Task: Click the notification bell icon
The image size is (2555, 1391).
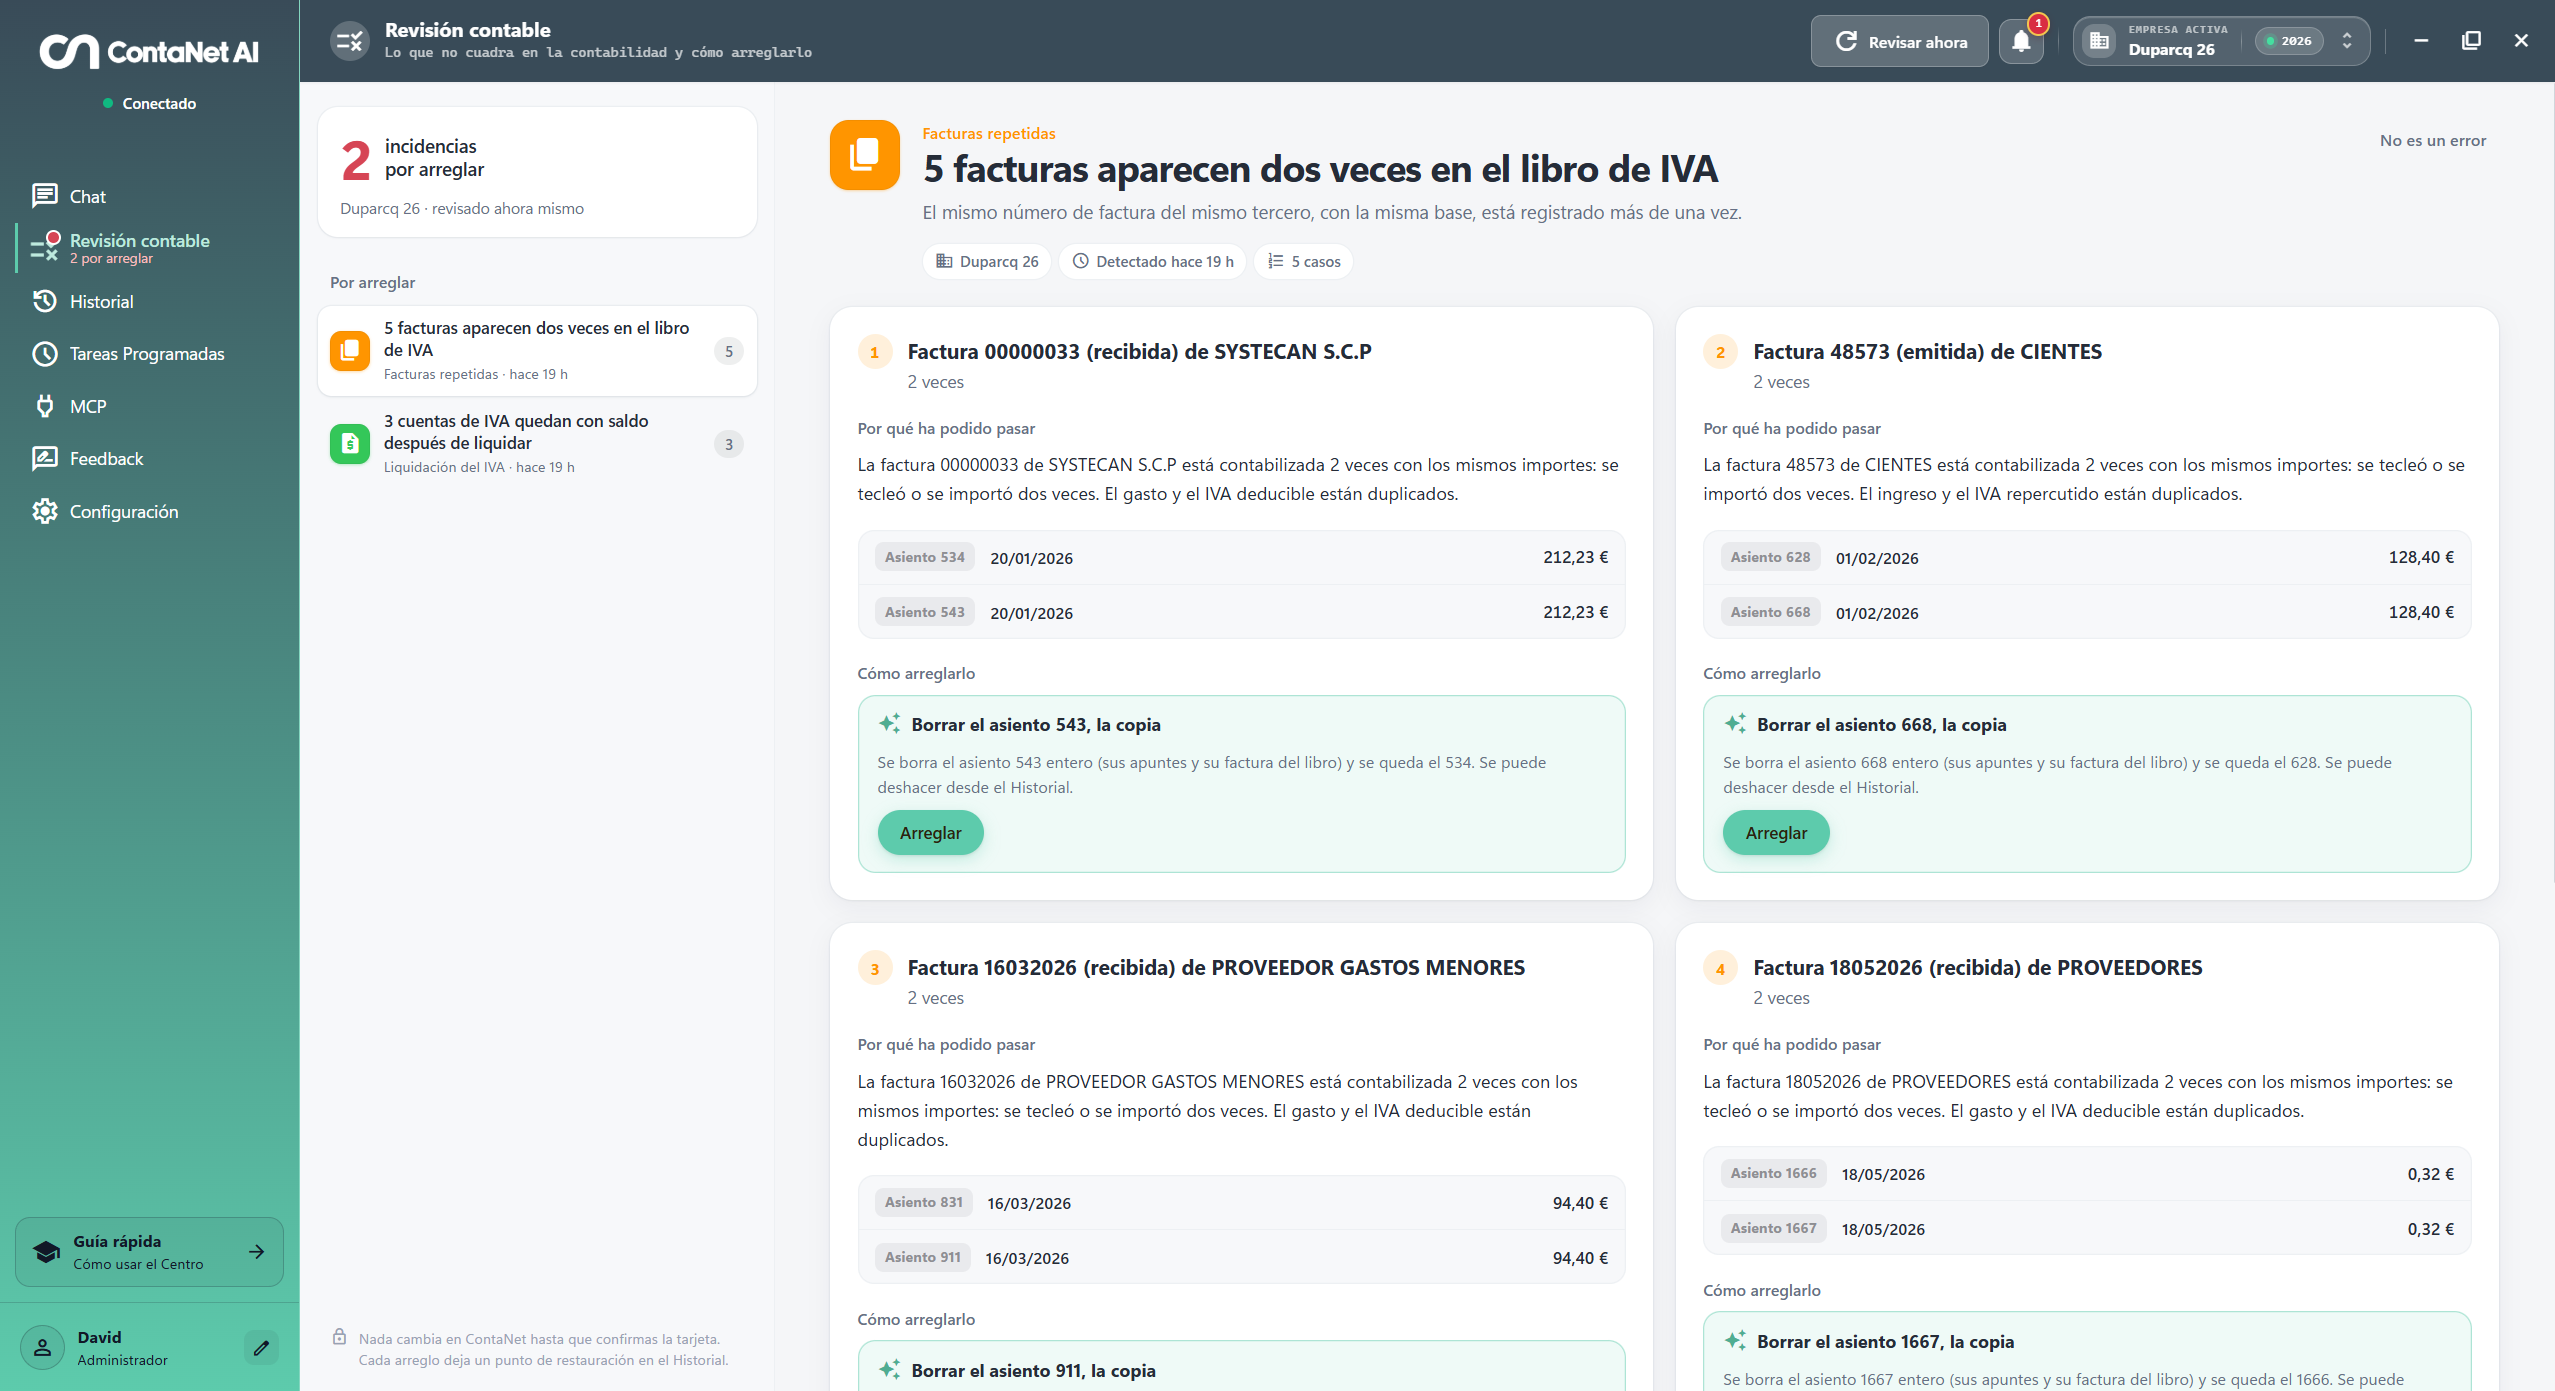Action: coord(2021,42)
